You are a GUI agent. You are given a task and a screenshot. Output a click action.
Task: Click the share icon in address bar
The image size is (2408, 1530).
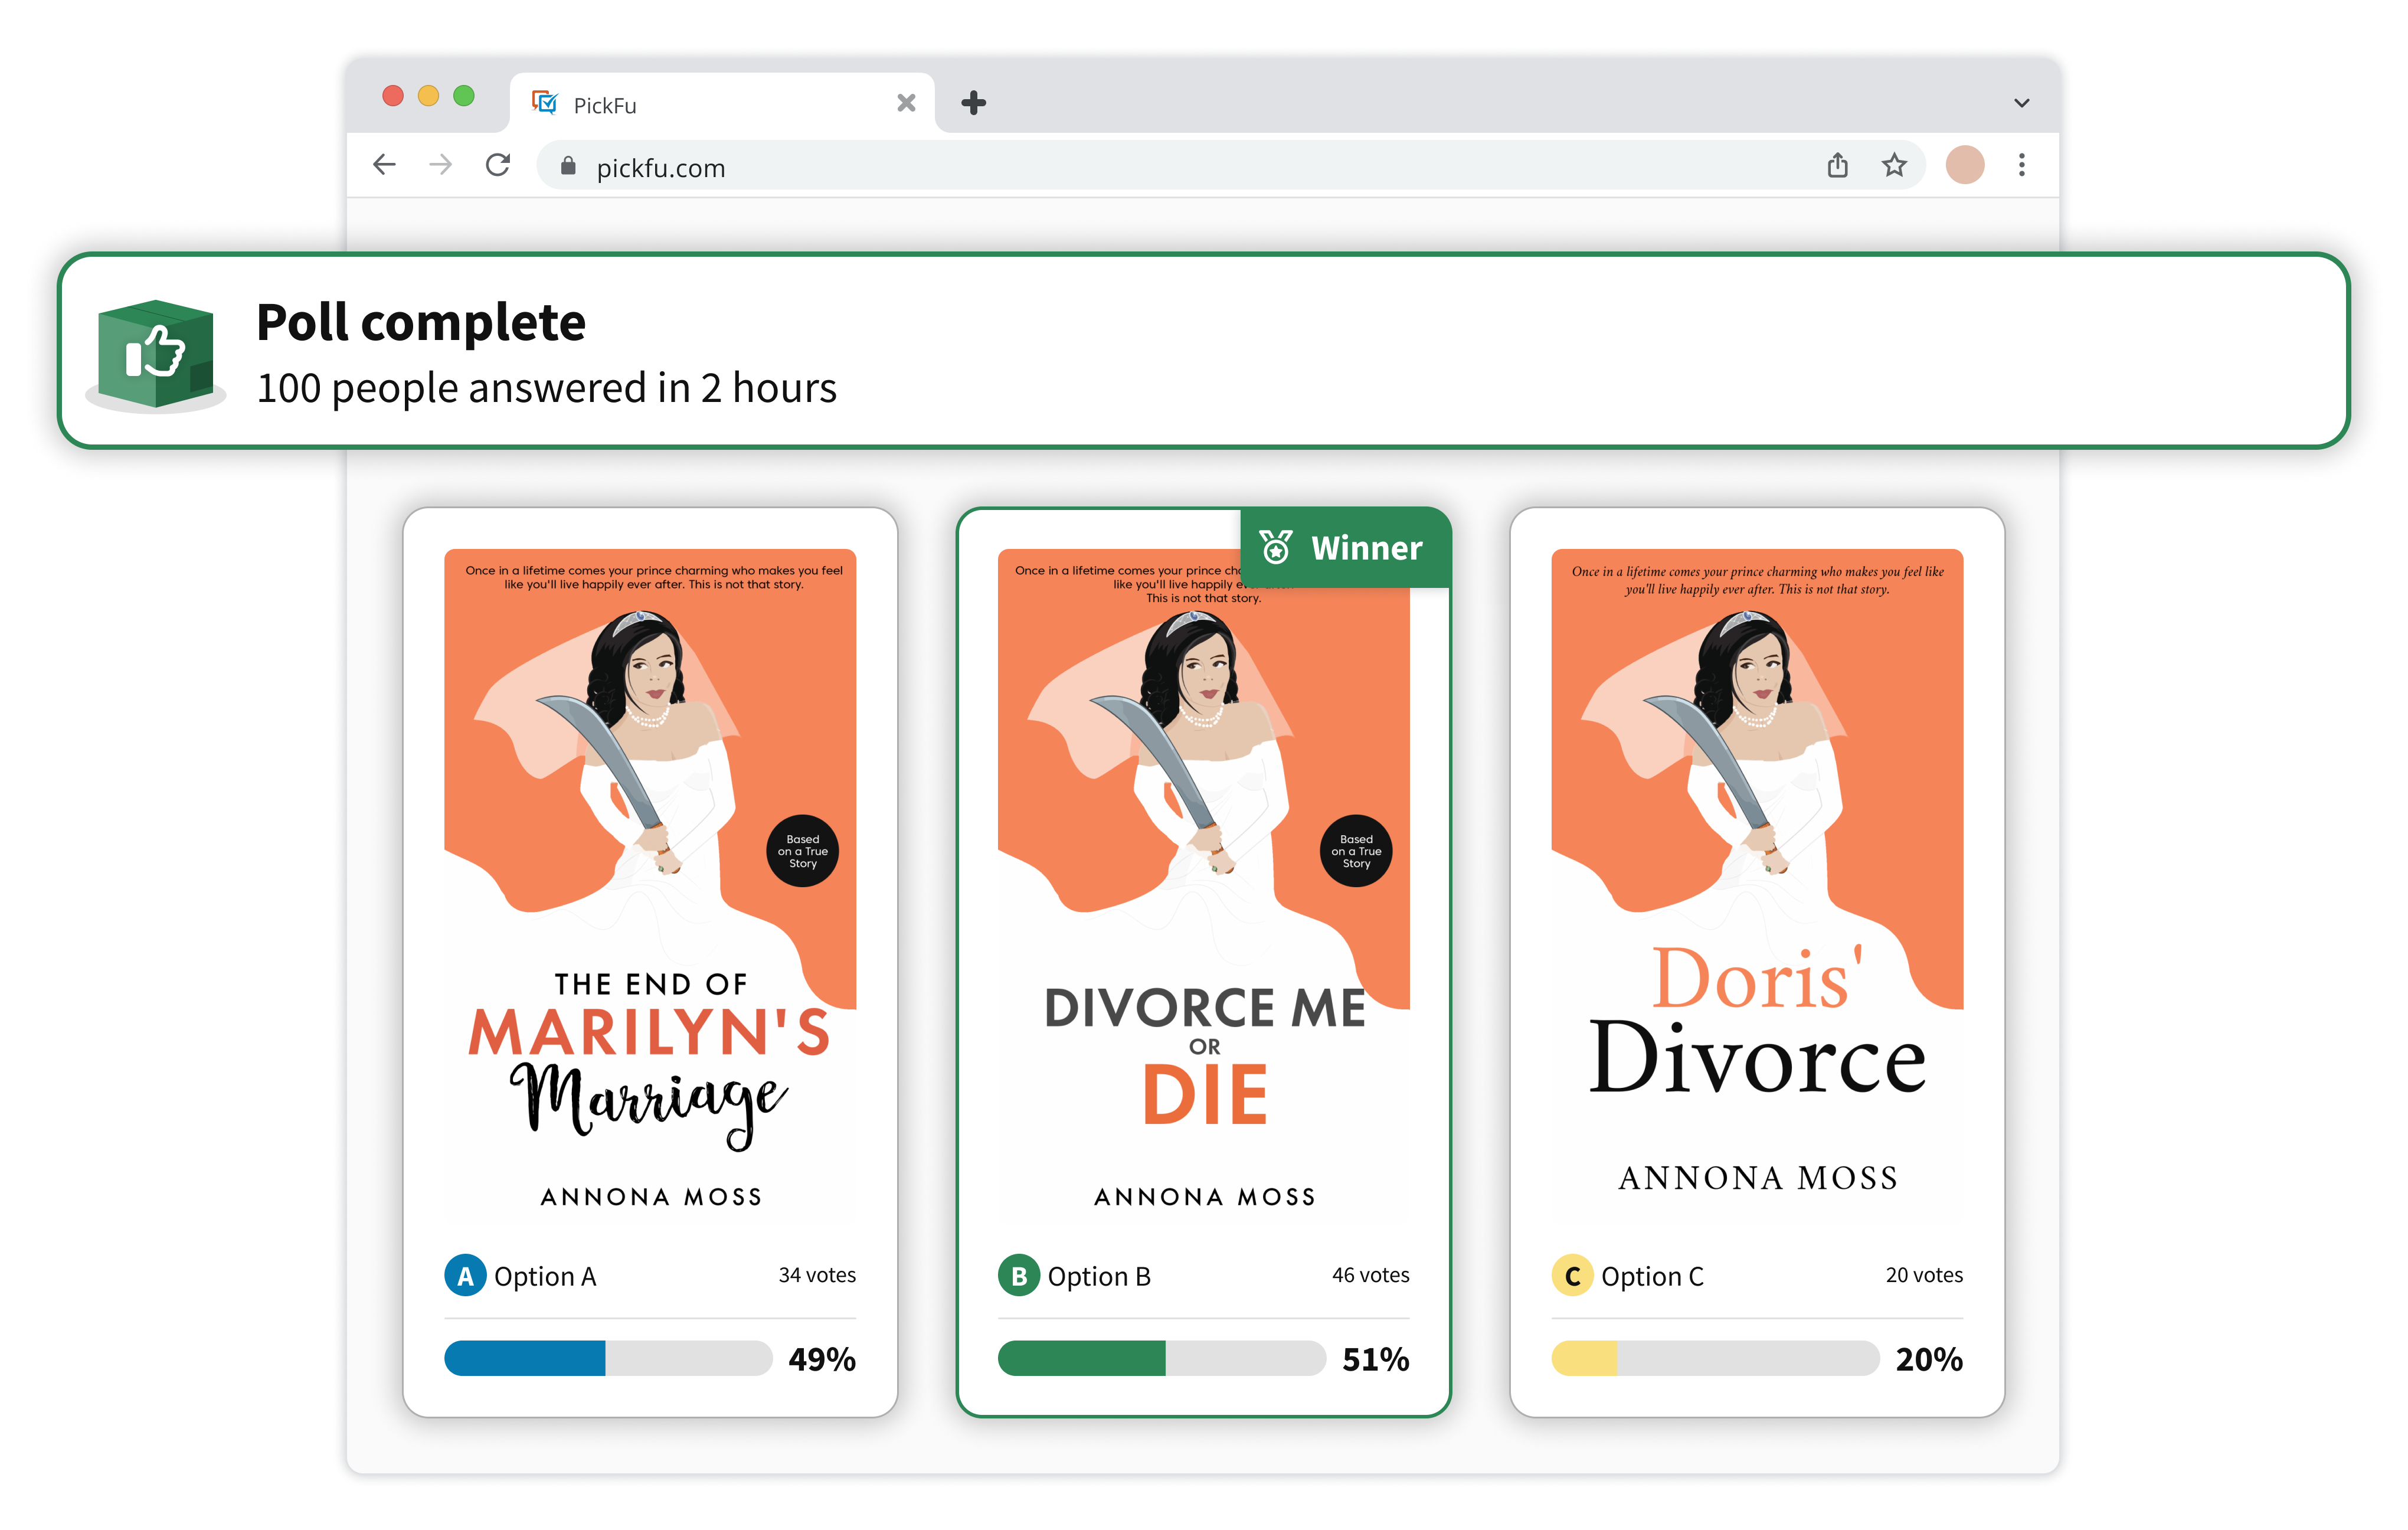[x=1837, y=165]
